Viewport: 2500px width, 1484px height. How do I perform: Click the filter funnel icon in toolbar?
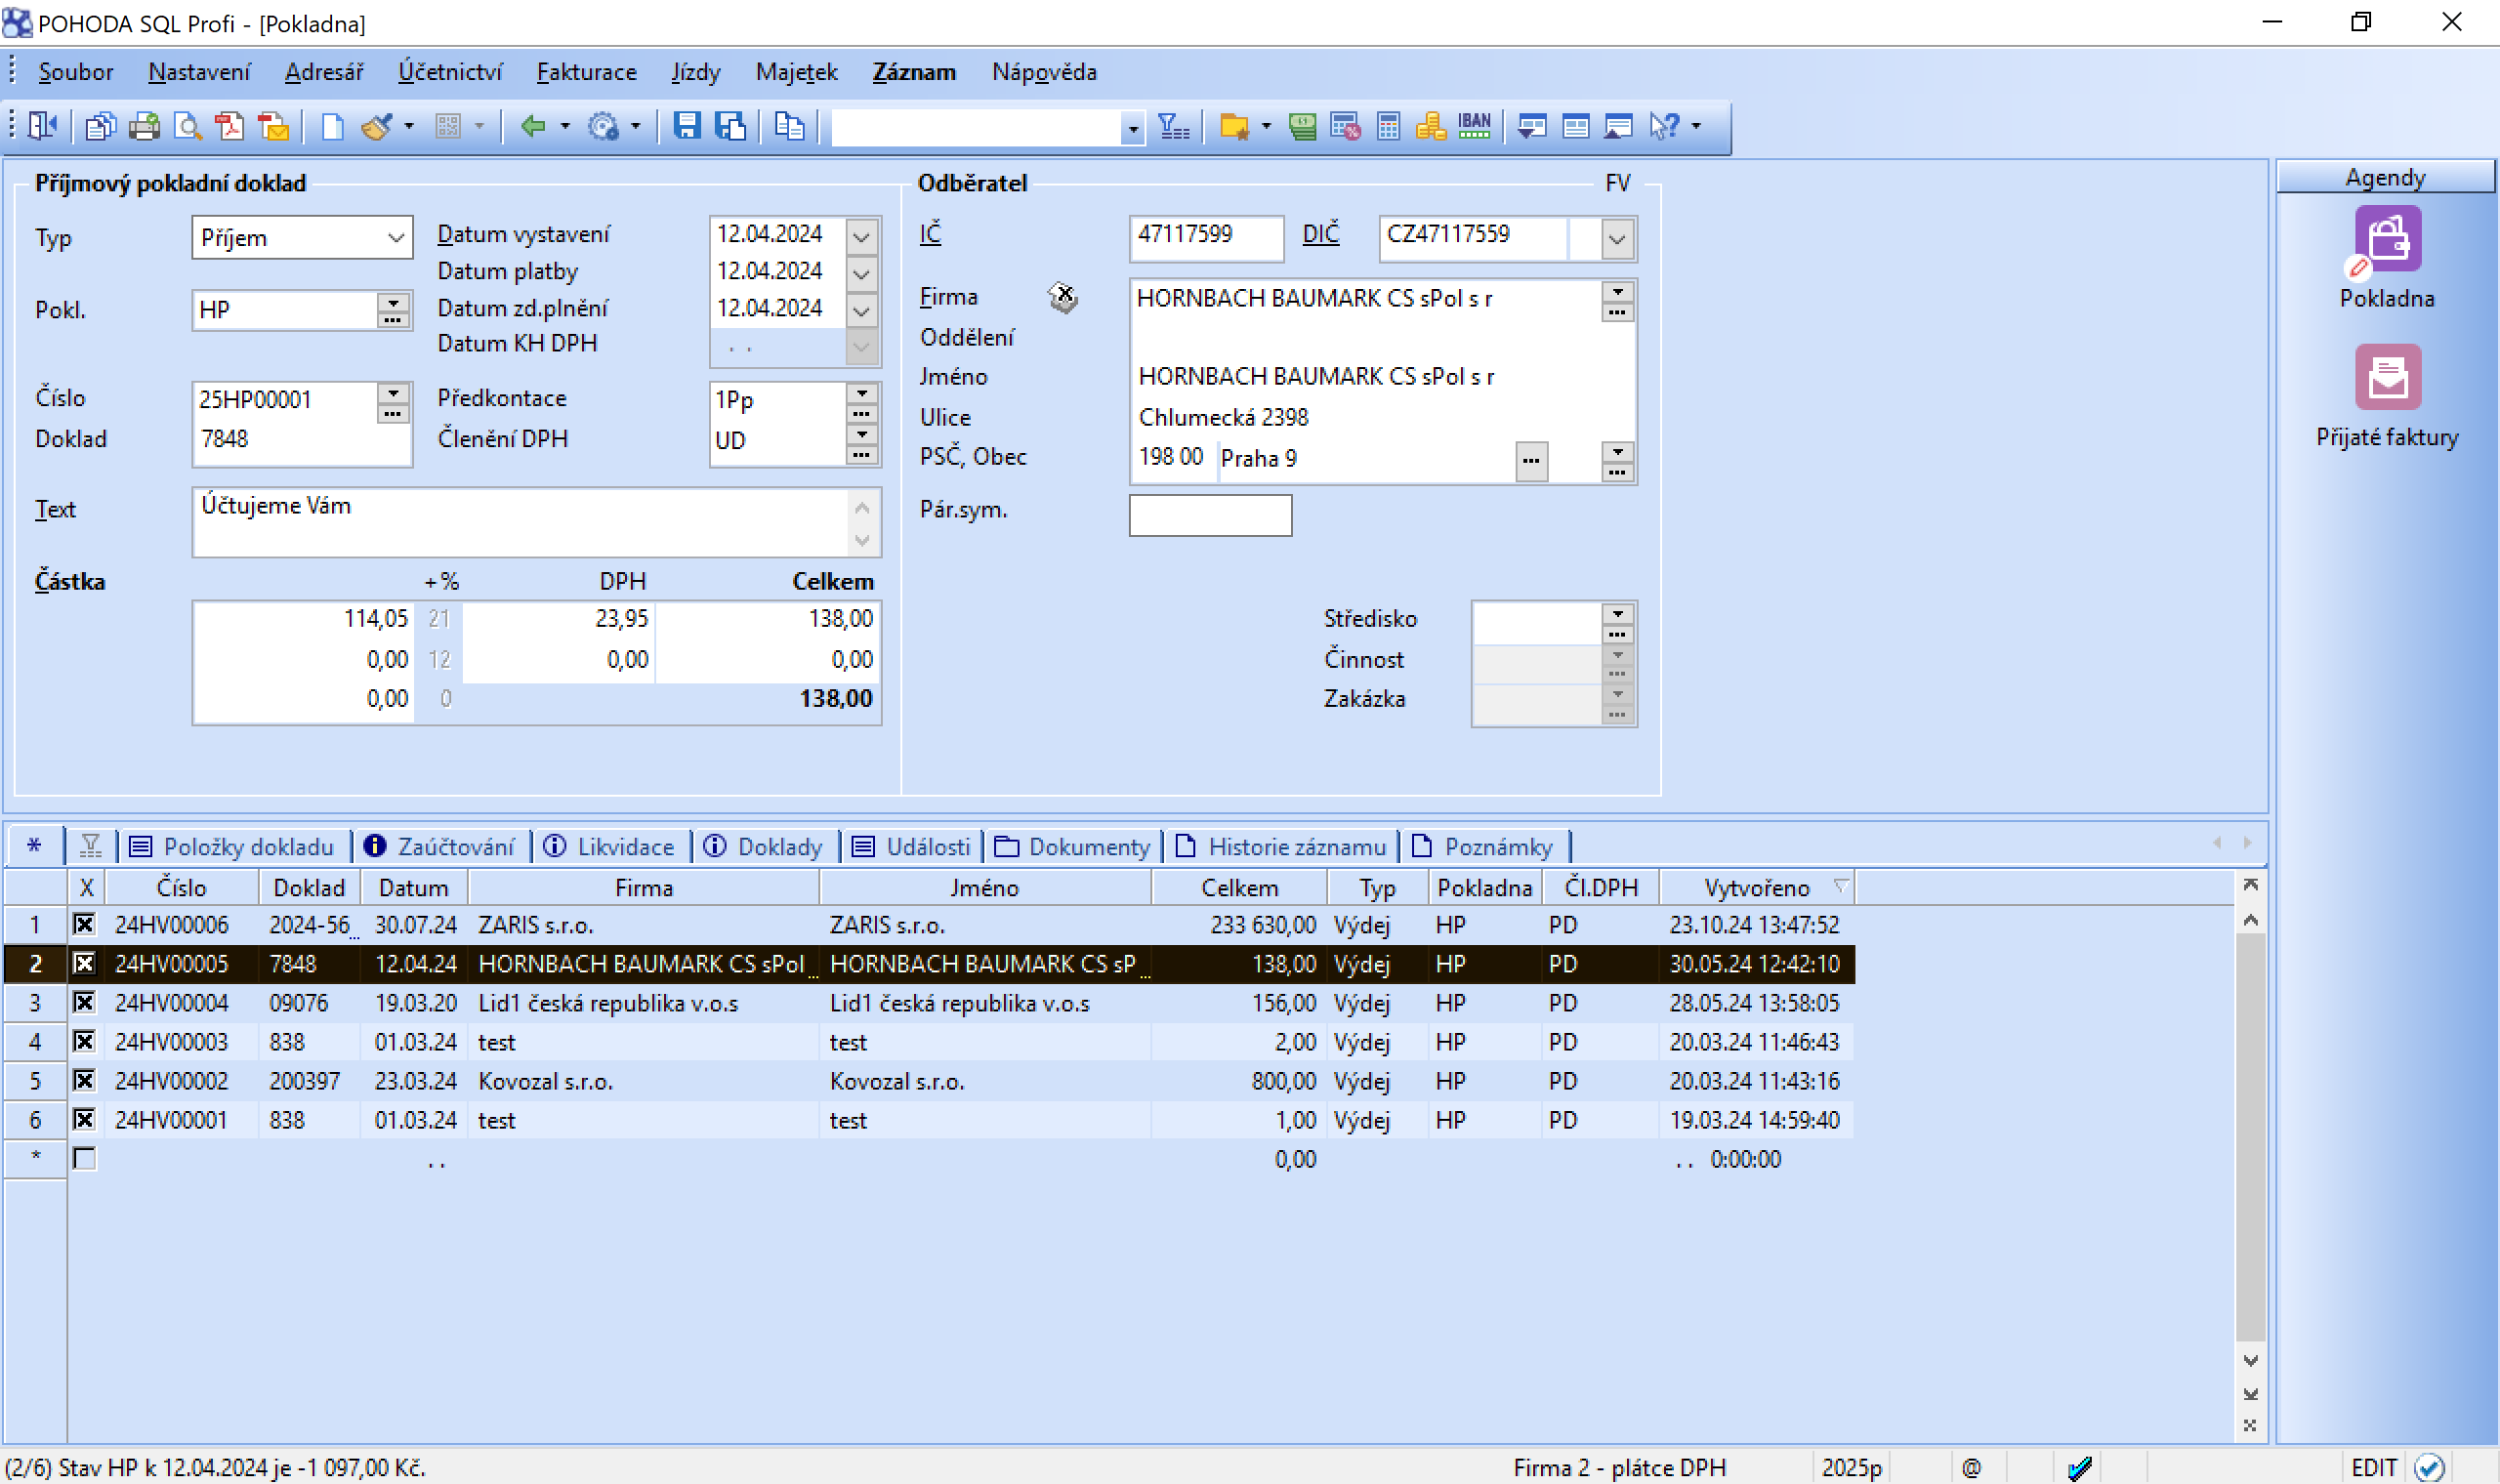tap(1173, 126)
